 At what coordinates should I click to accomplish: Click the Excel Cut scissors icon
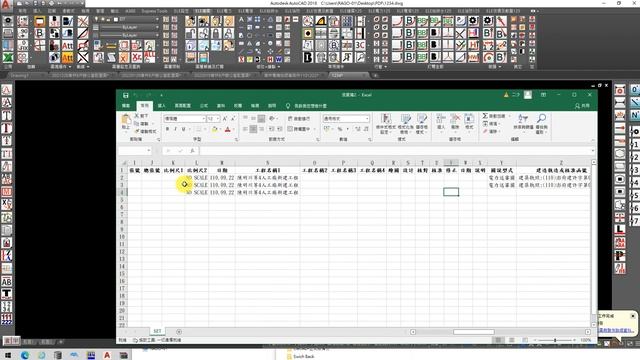[137, 116]
